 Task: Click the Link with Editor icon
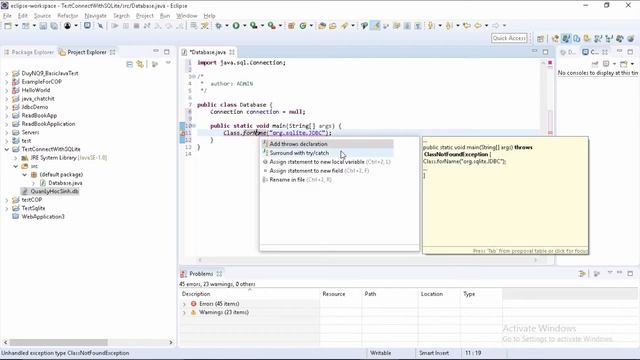tap(140, 64)
